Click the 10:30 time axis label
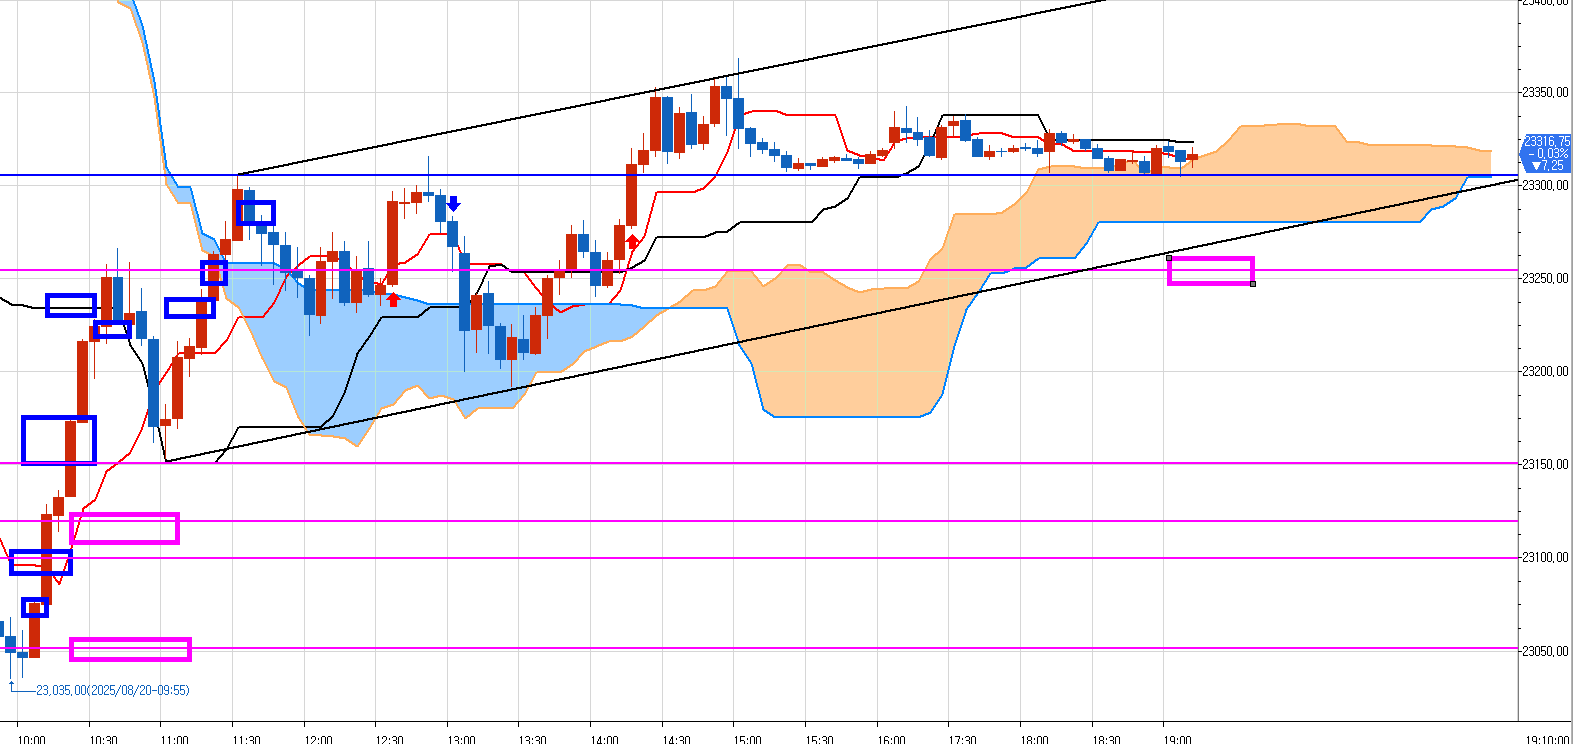The height and width of the screenshot is (744, 1573). pyautogui.click(x=103, y=739)
